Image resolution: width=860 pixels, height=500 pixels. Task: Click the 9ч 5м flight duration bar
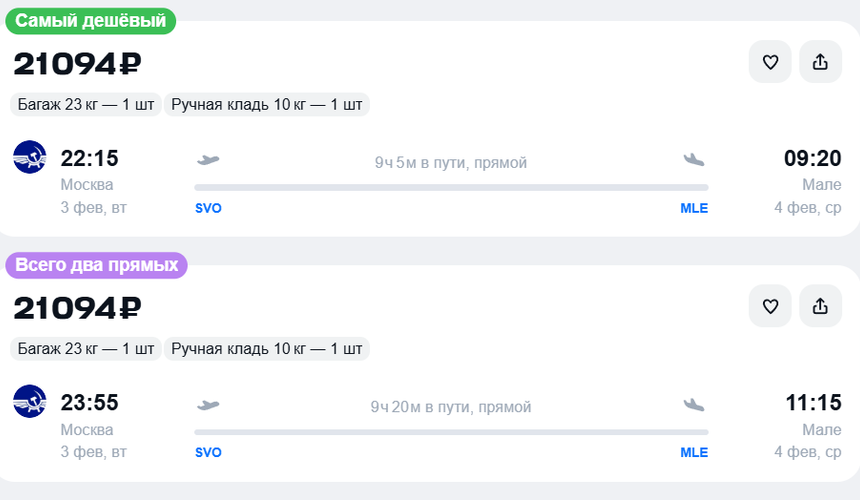click(x=451, y=186)
